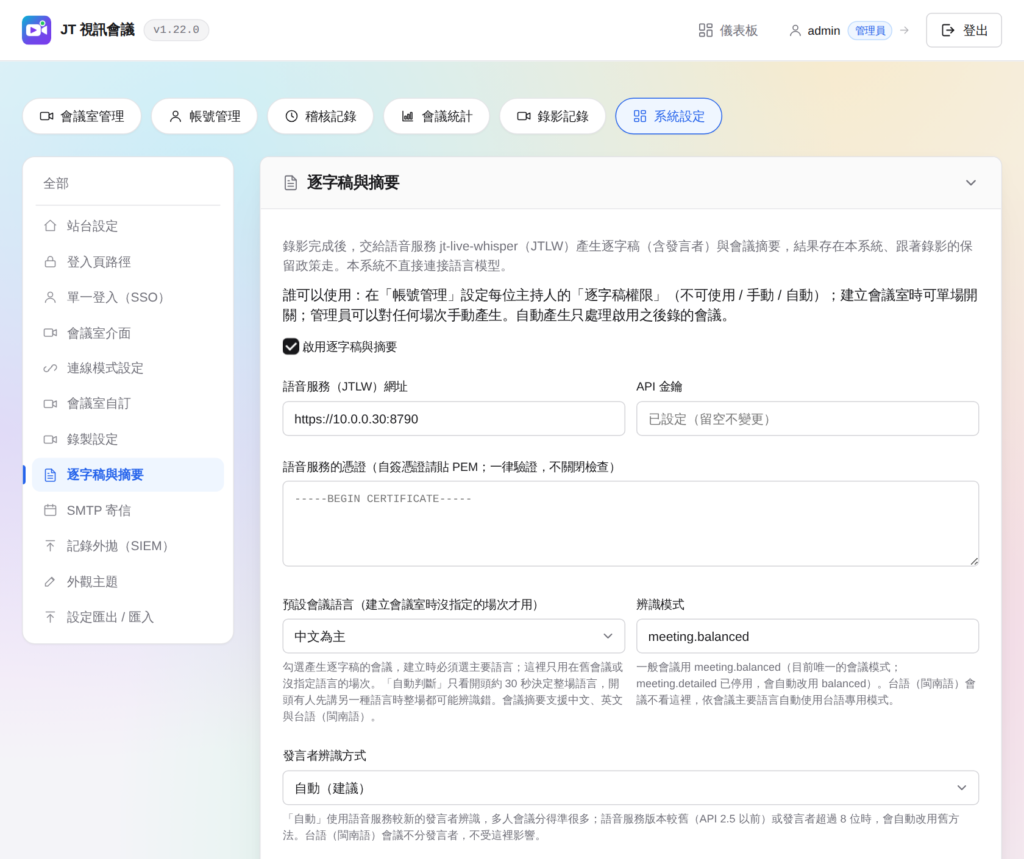Image resolution: width=1024 pixels, height=859 pixels.
Task: Open the 會議室管理 tab
Action: point(82,116)
